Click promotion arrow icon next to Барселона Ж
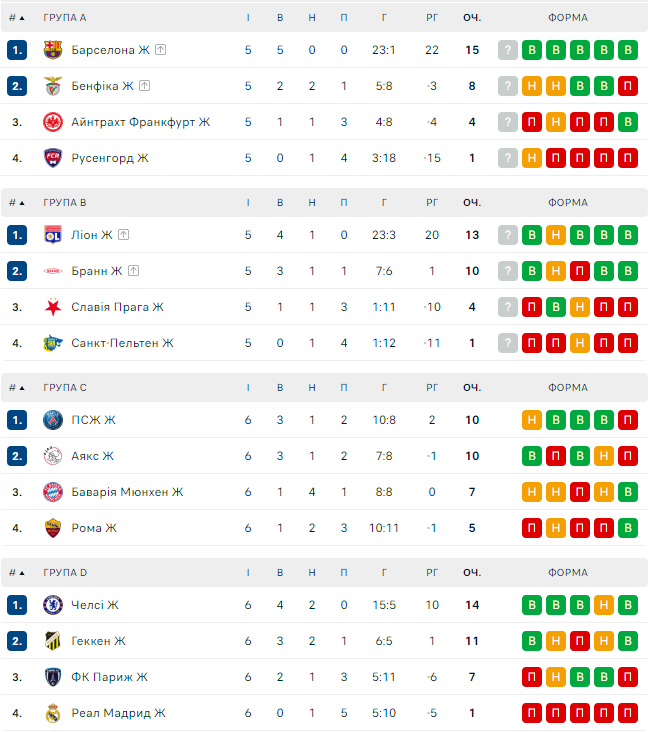The width and height of the screenshot is (650, 732). point(160,50)
